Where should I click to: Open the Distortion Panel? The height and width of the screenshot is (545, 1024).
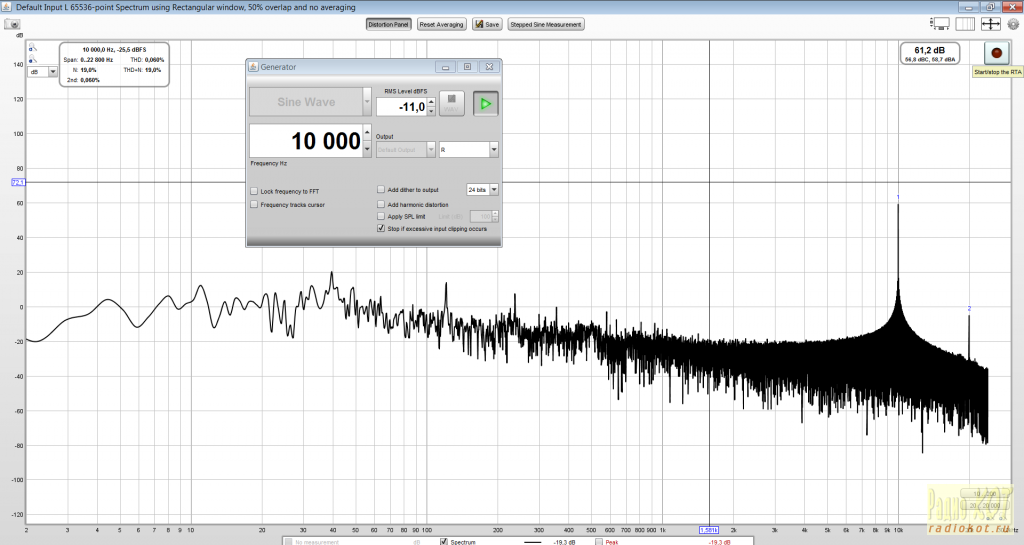click(x=388, y=24)
